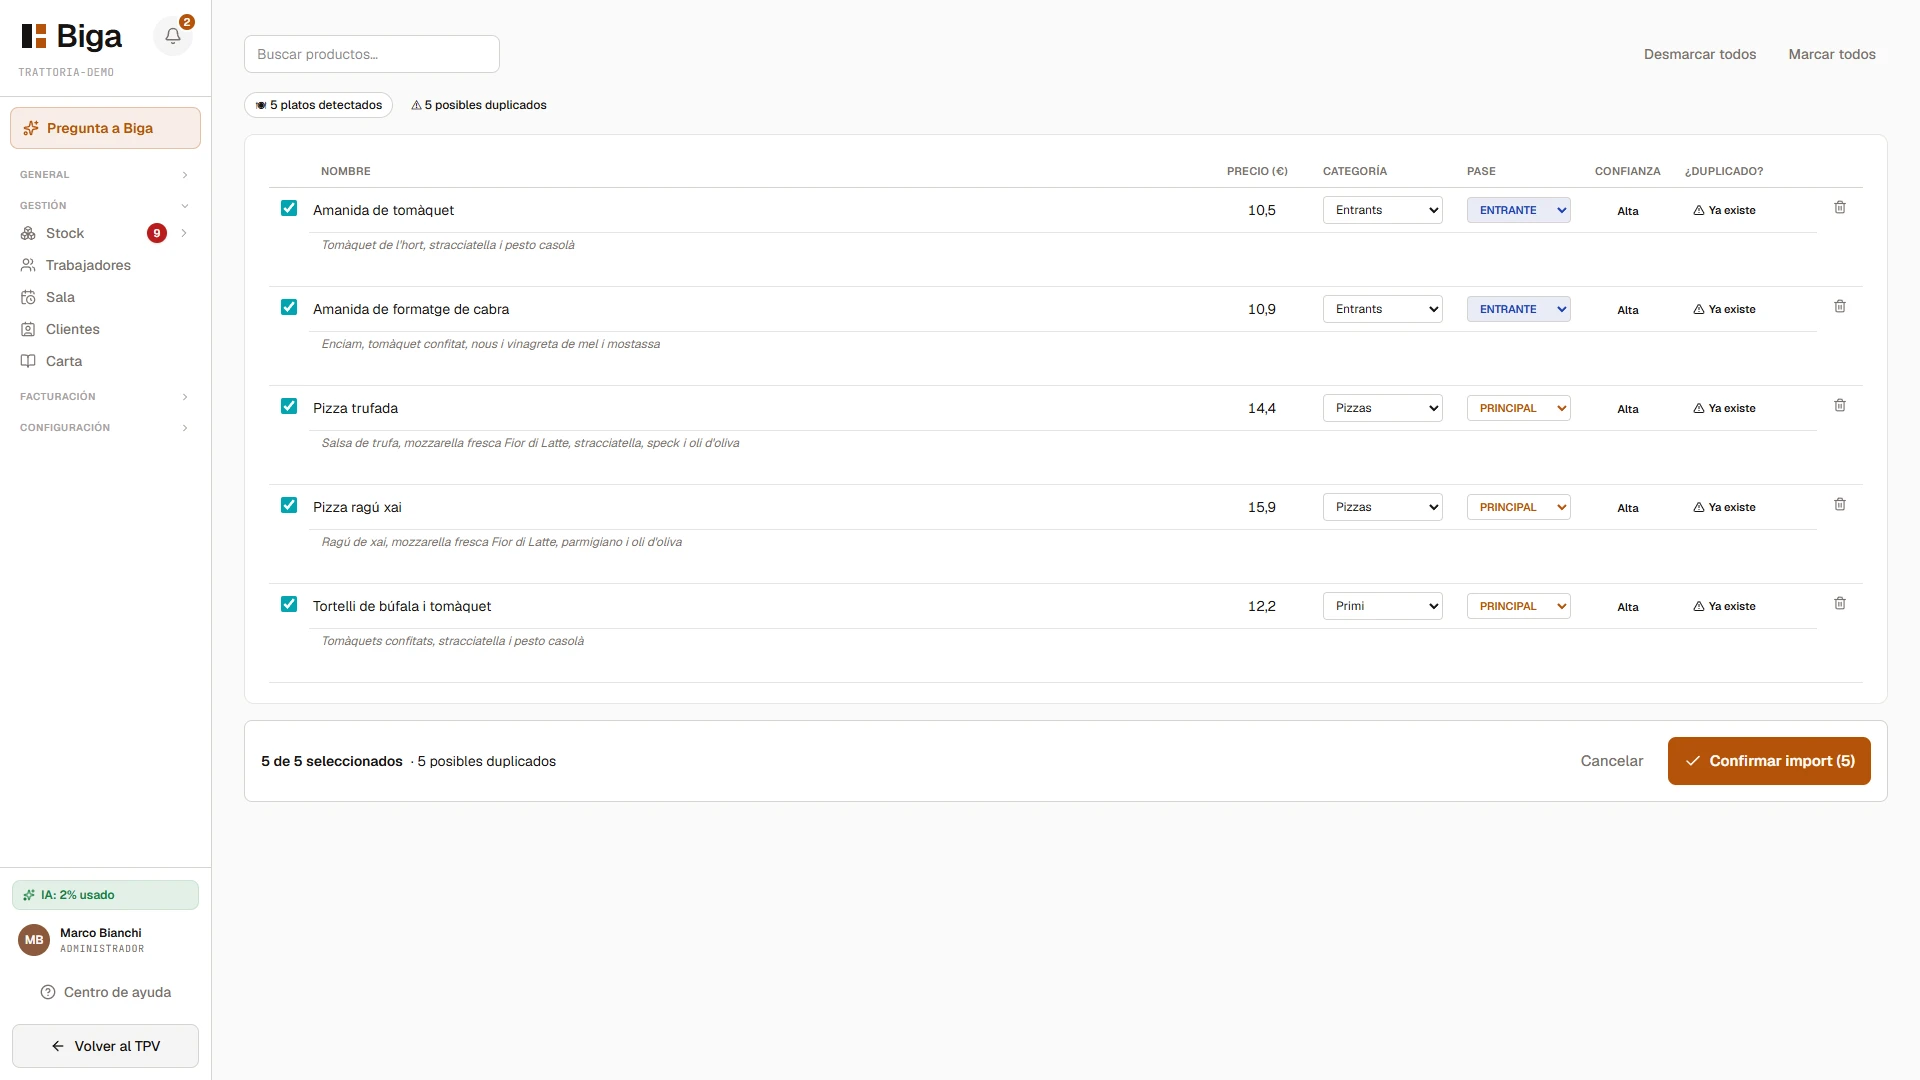Click the Stock badge showing 9

(157, 233)
